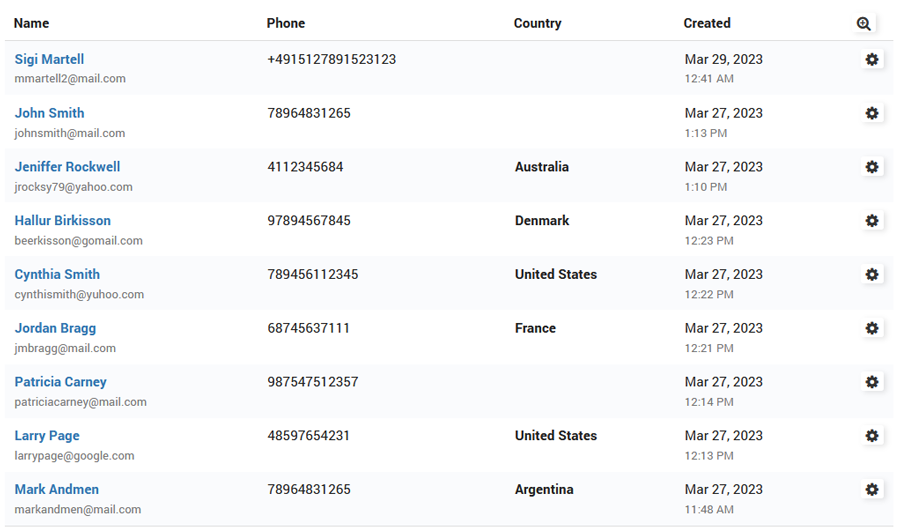Open the Jeniffer Rockwell contact link
900x527 pixels.
pos(67,167)
